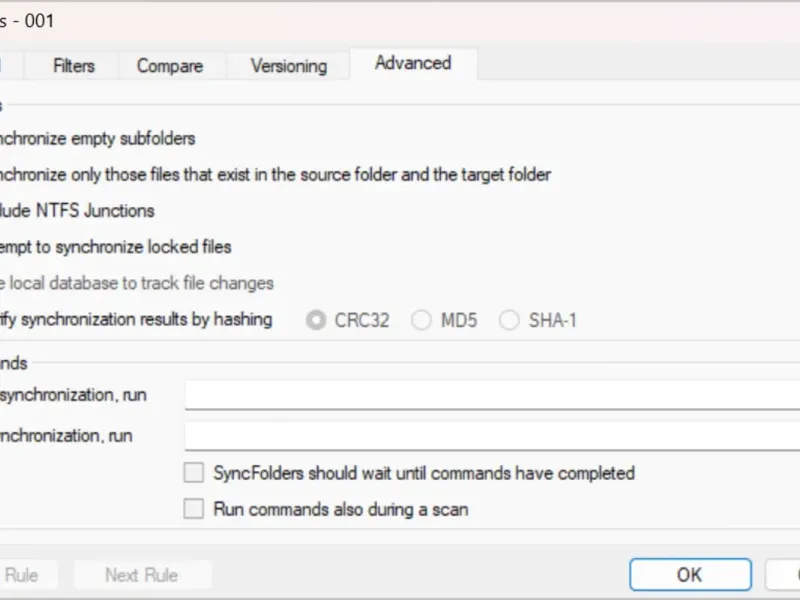
Task: Toggle the NTFS Junctions option label
Action: [x=78, y=211]
